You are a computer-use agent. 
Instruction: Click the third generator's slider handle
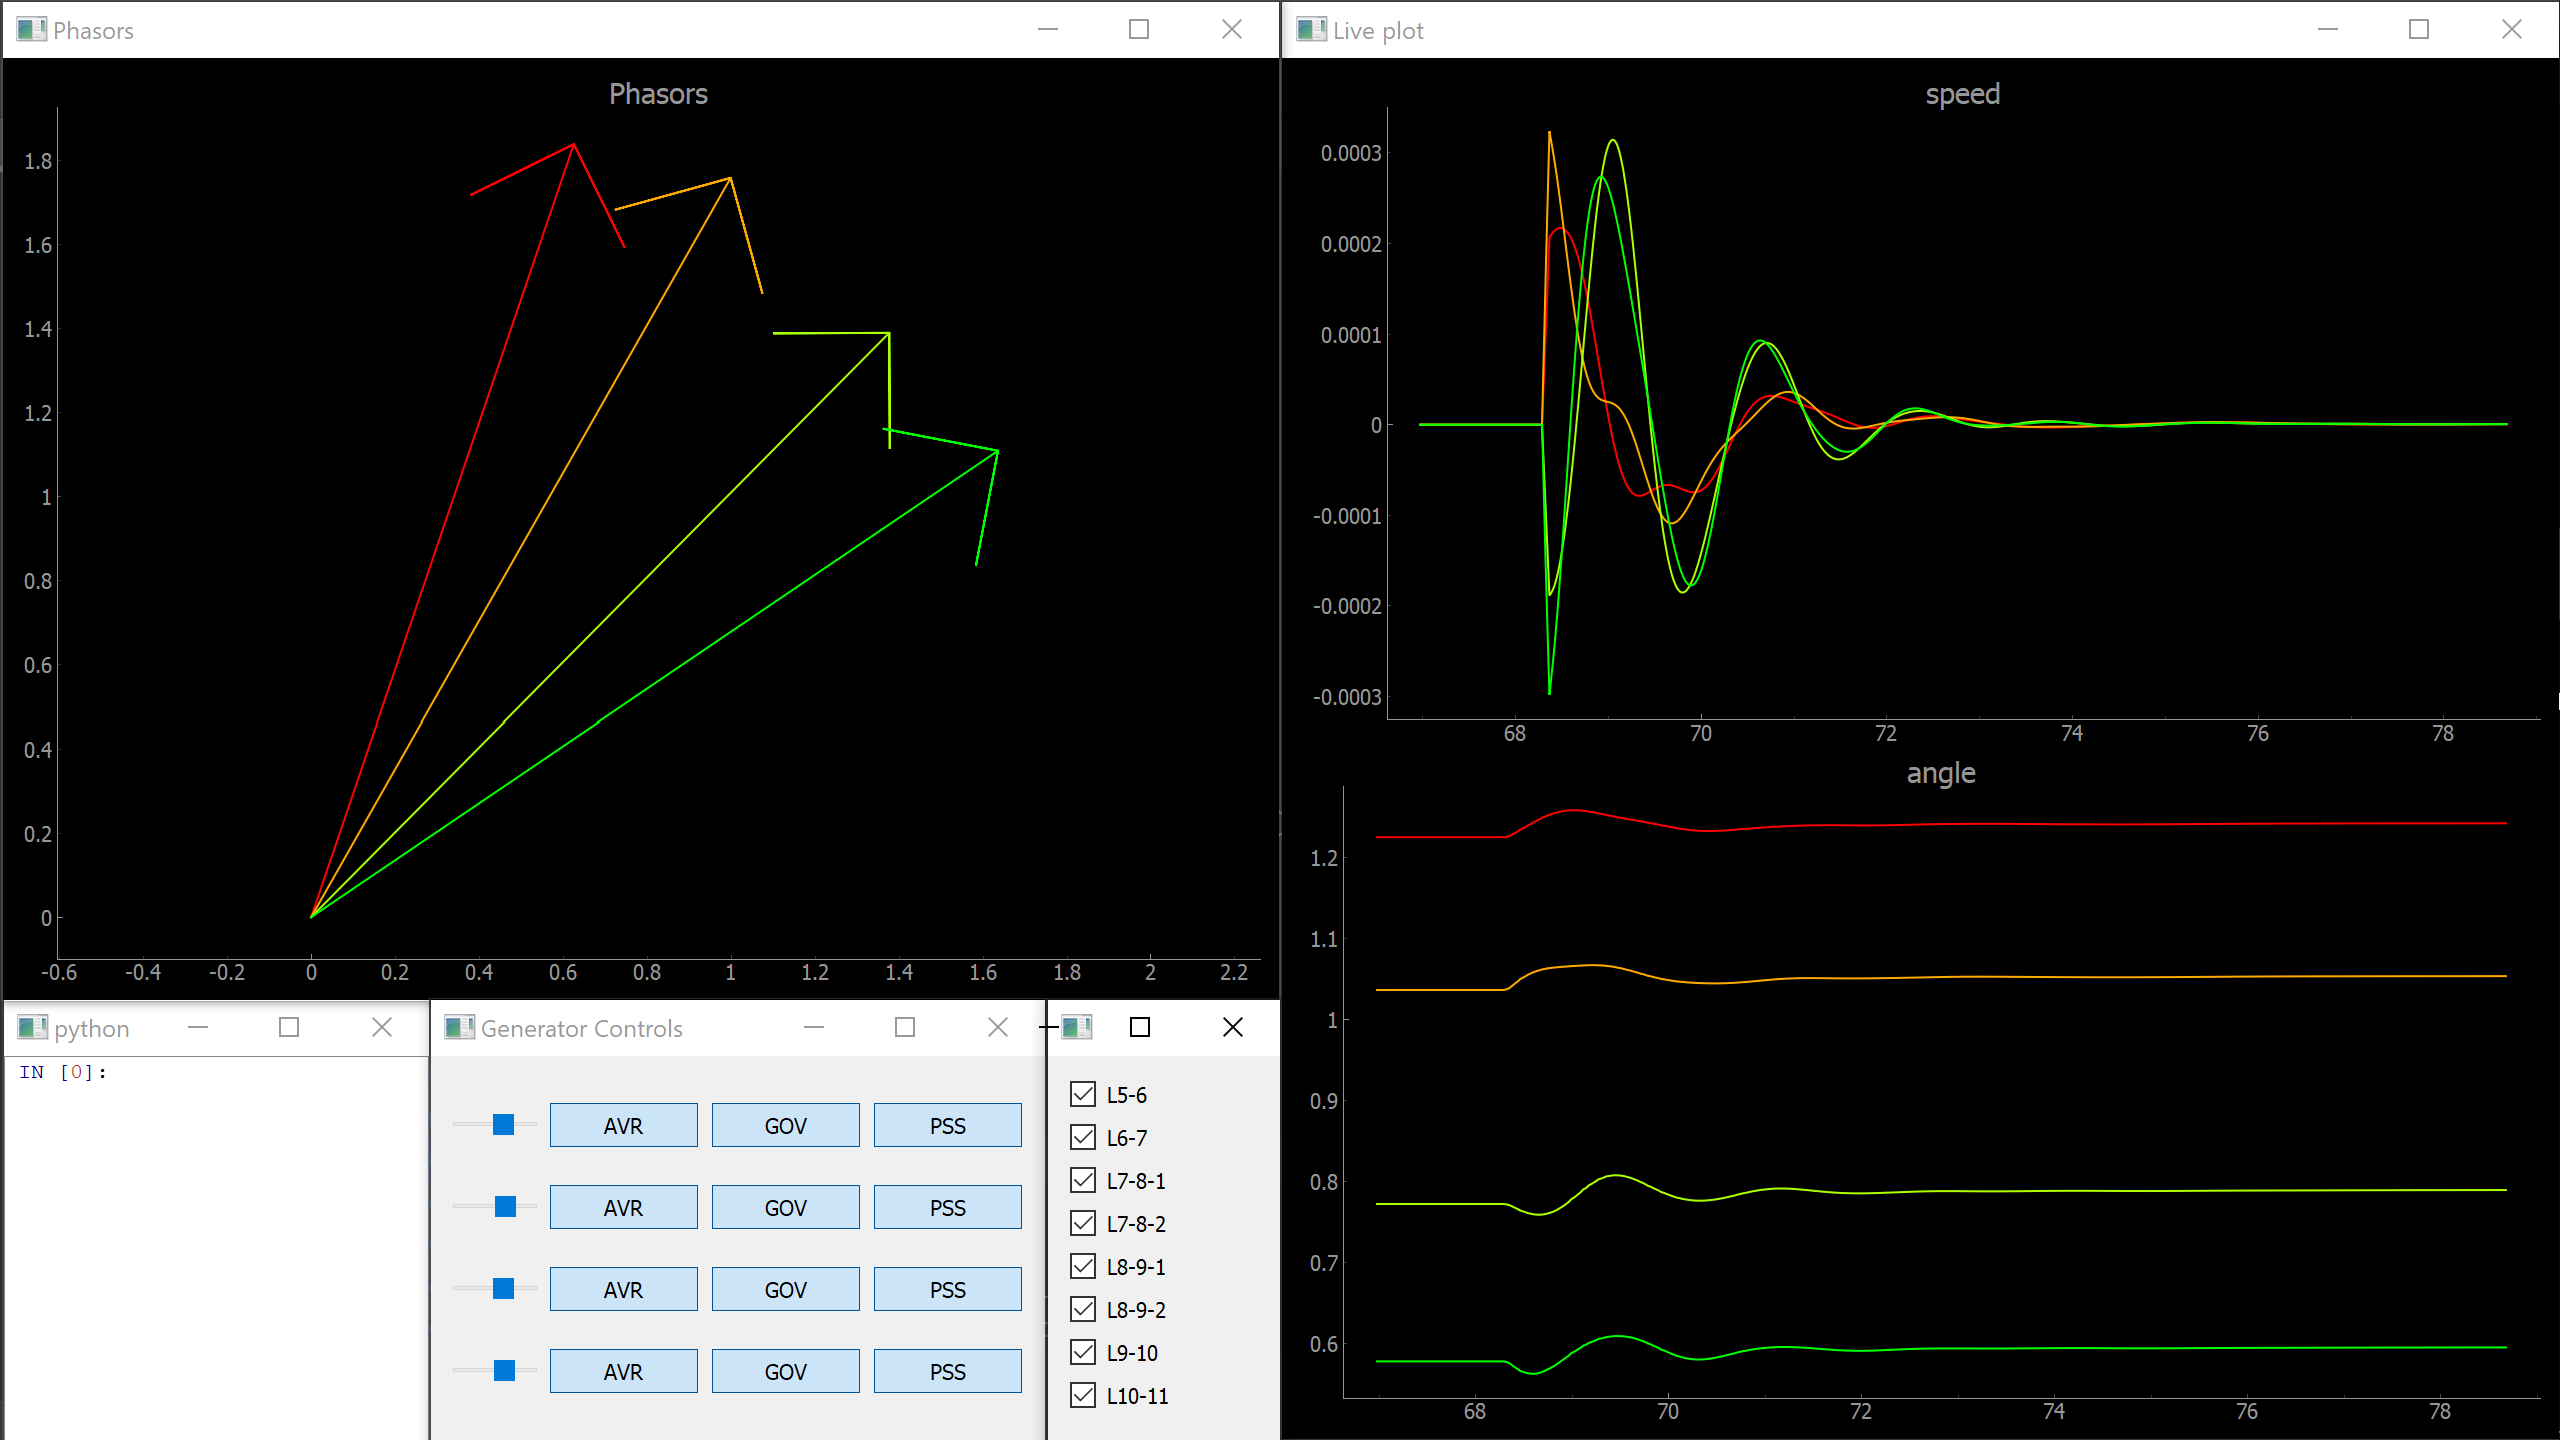pos(504,1289)
